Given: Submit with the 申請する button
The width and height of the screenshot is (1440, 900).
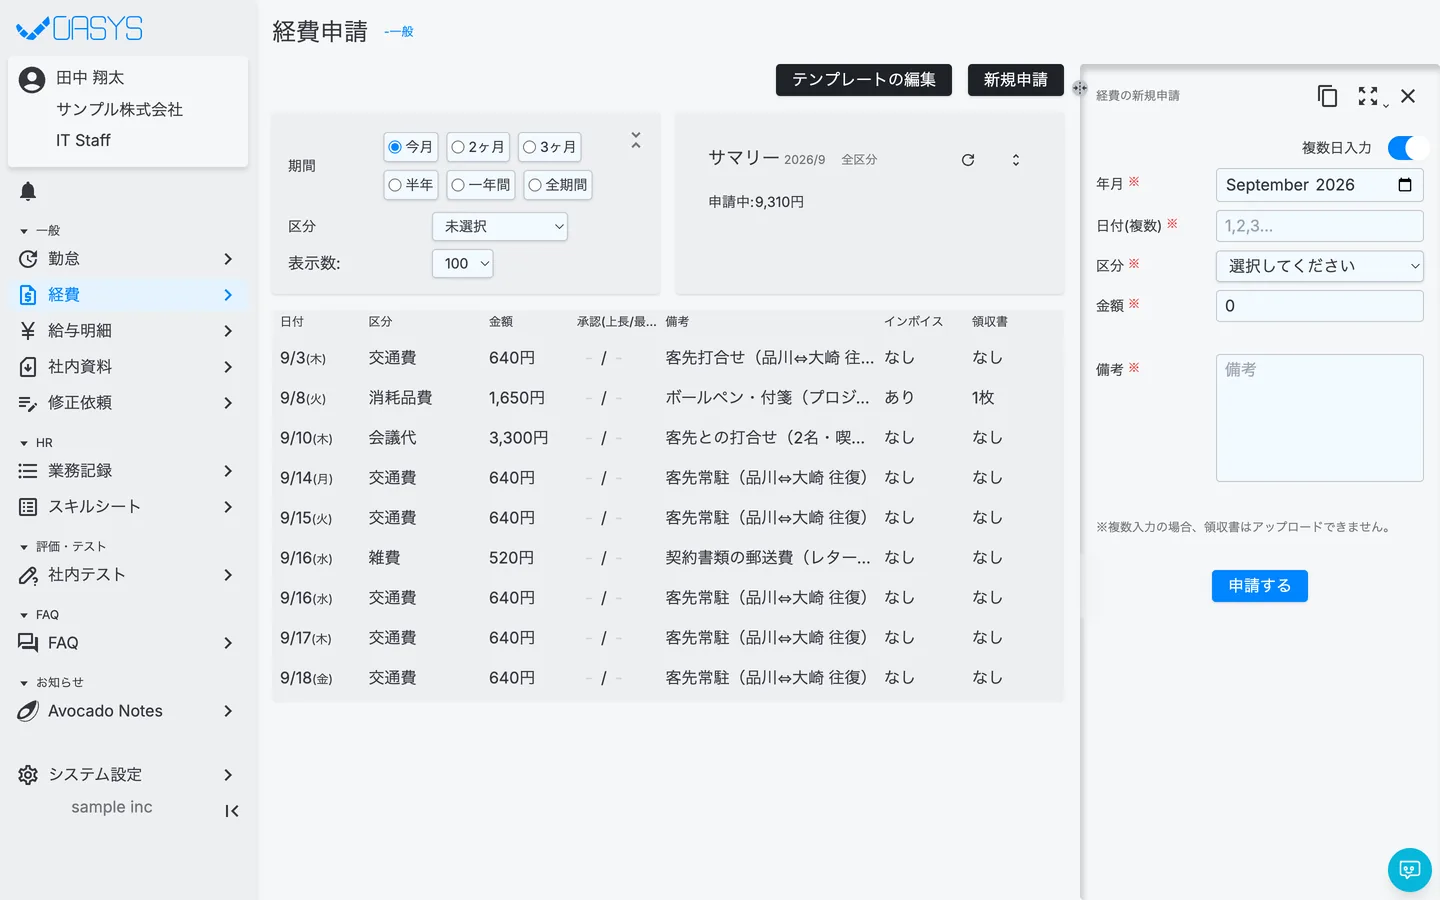Looking at the screenshot, I should coord(1260,586).
